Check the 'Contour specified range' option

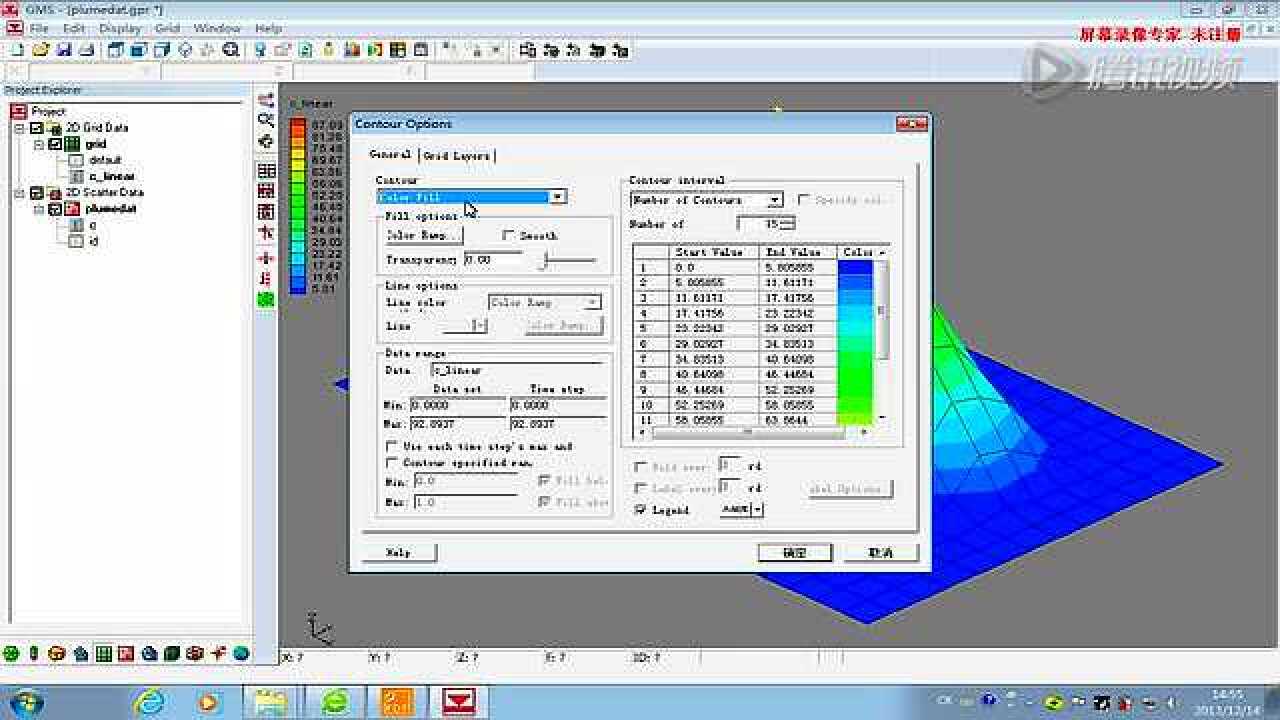pyautogui.click(x=392, y=463)
